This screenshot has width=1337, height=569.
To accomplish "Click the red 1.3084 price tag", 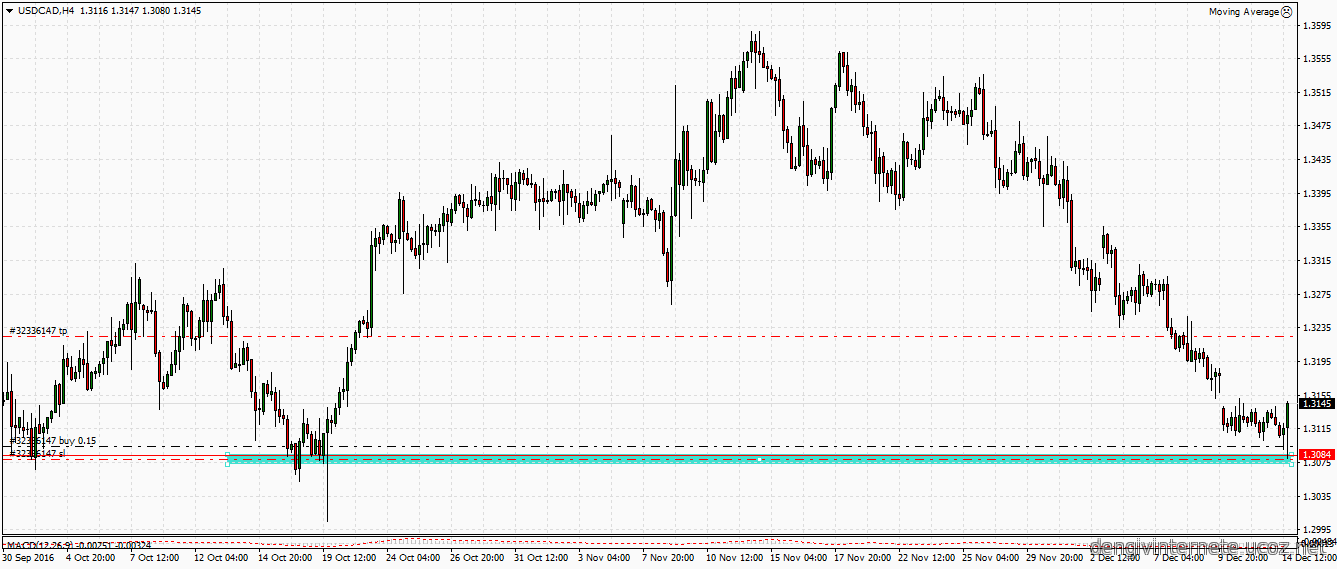I will coord(1316,455).
